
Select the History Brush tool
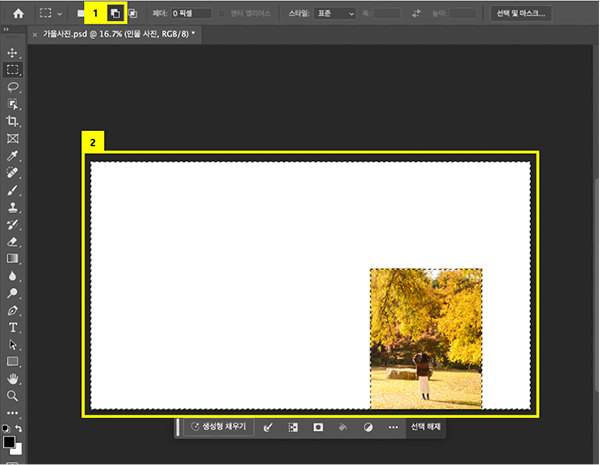pos(12,225)
